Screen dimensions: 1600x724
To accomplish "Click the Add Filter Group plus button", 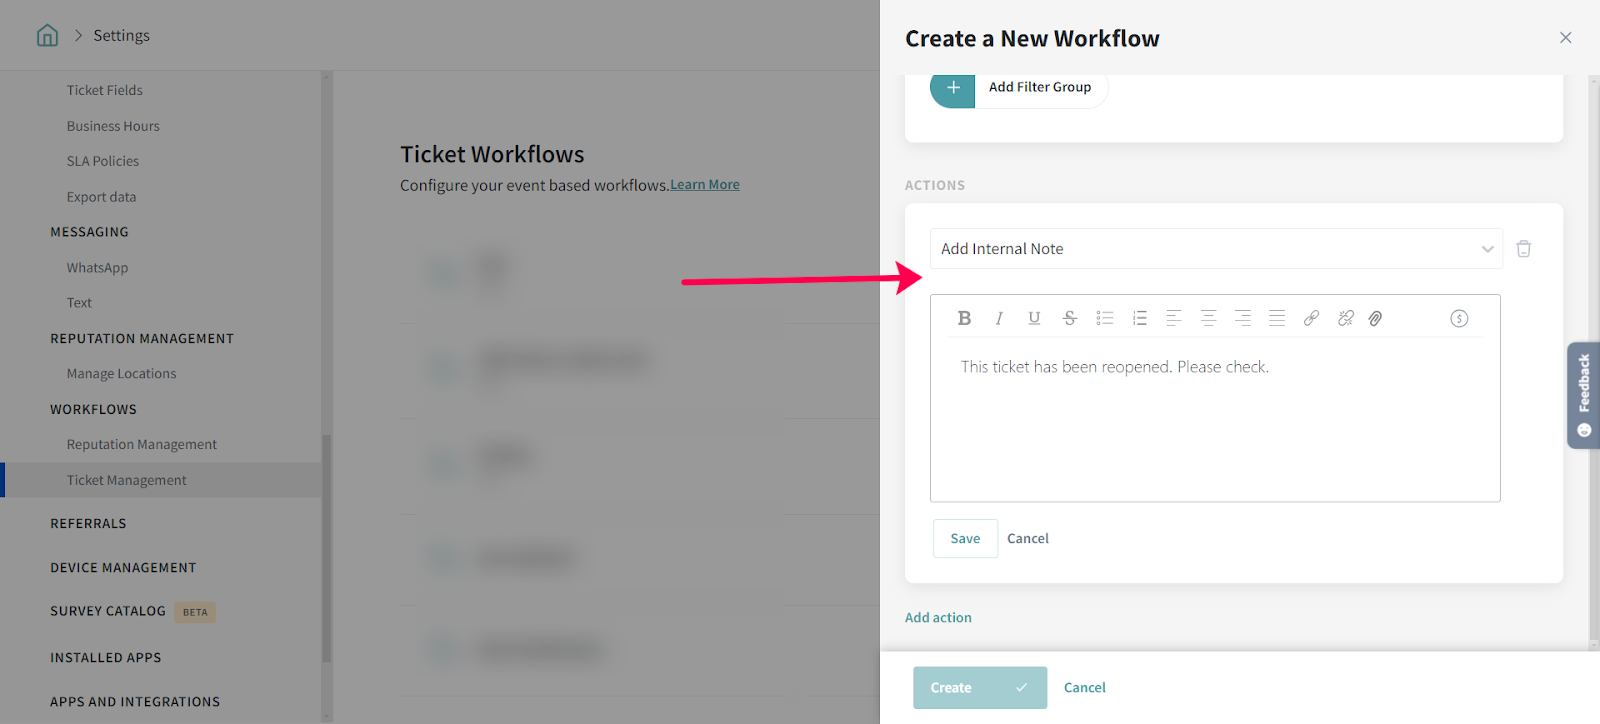I will pyautogui.click(x=953, y=88).
